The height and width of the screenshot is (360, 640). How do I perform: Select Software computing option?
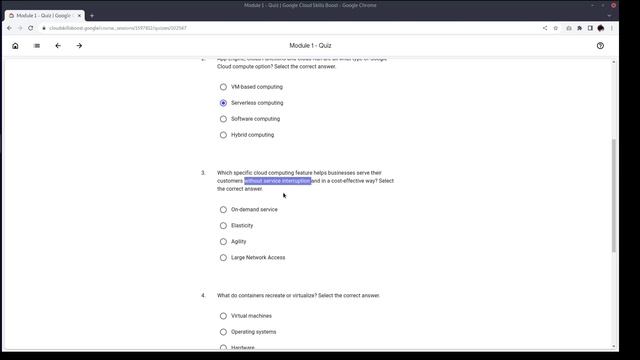coord(223,119)
